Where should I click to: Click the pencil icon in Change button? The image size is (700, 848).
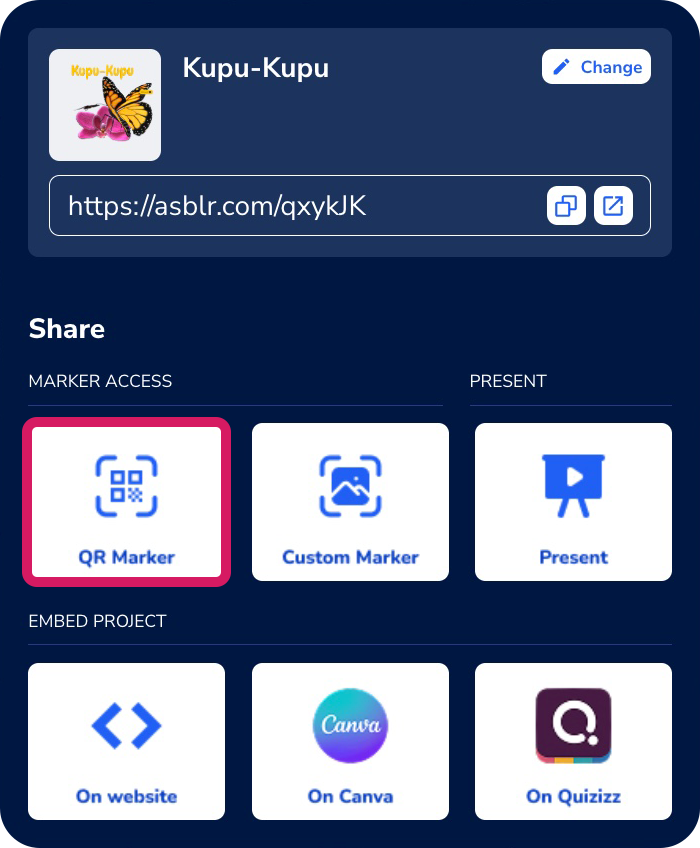pos(561,67)
